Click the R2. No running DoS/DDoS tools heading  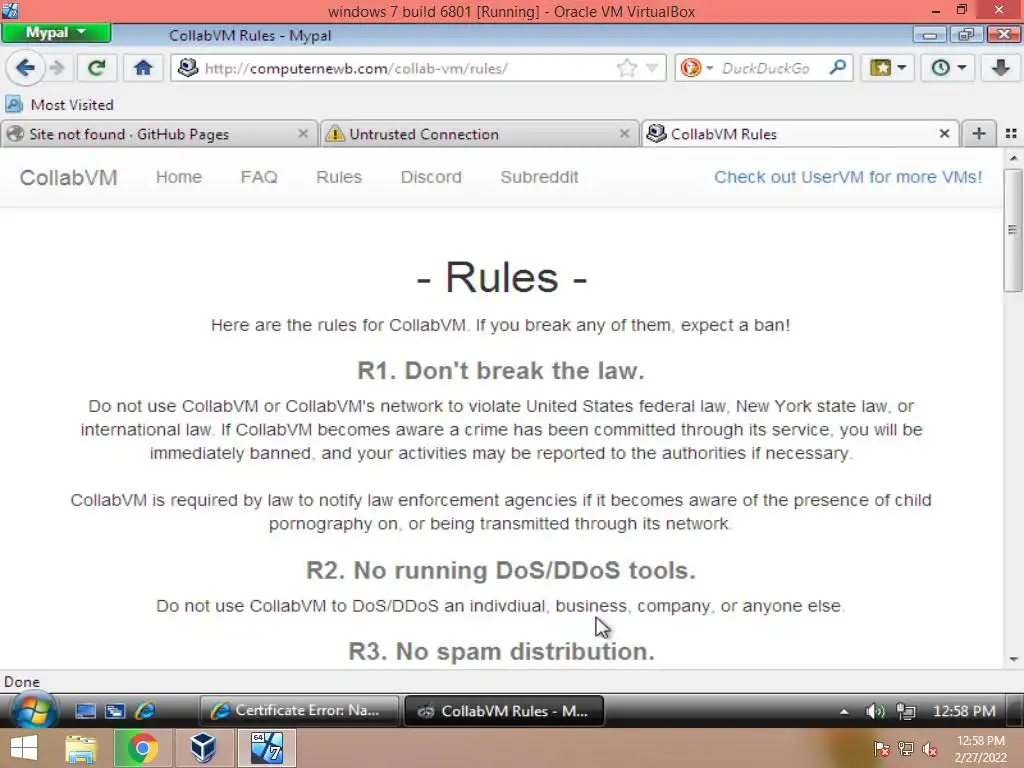pyautogui.click(x=501, y=570)
